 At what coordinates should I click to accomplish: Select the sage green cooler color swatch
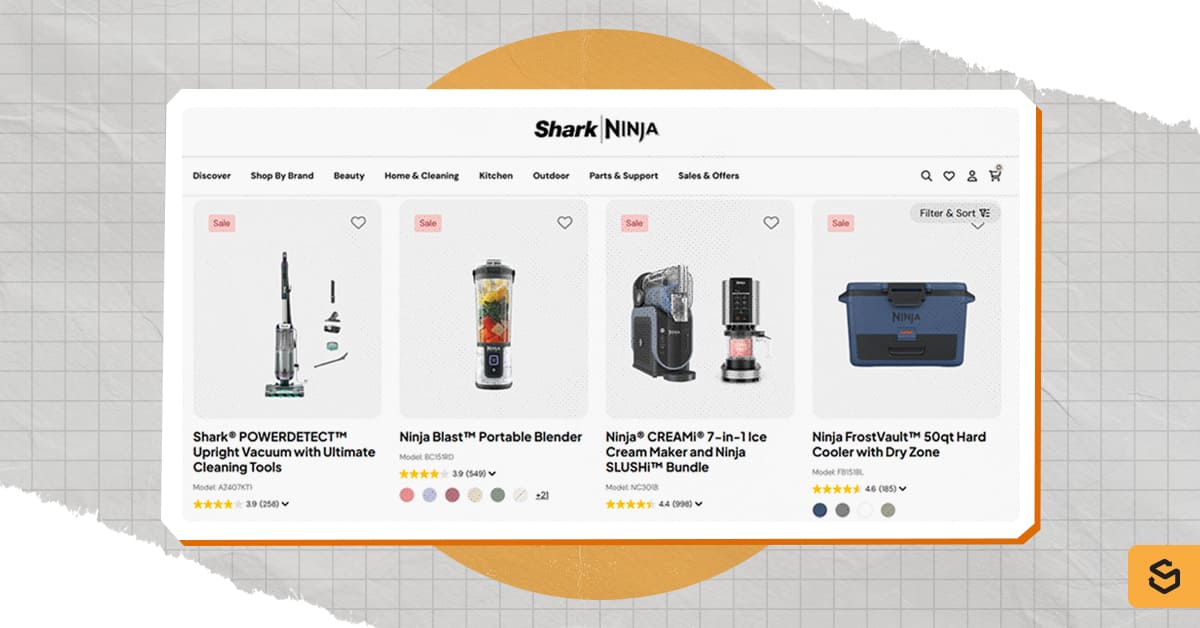(x=888, y=510)
